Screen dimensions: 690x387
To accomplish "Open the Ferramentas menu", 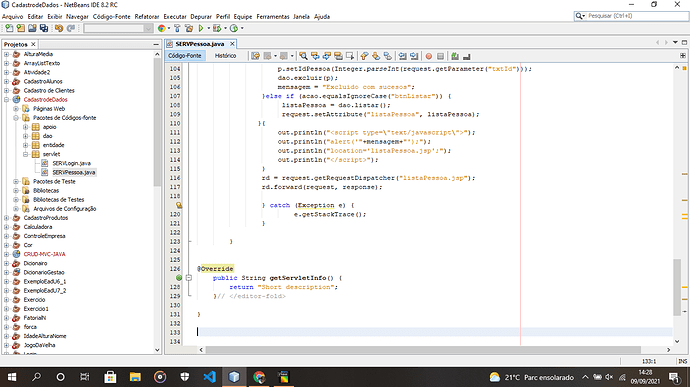I will point(273,17).
